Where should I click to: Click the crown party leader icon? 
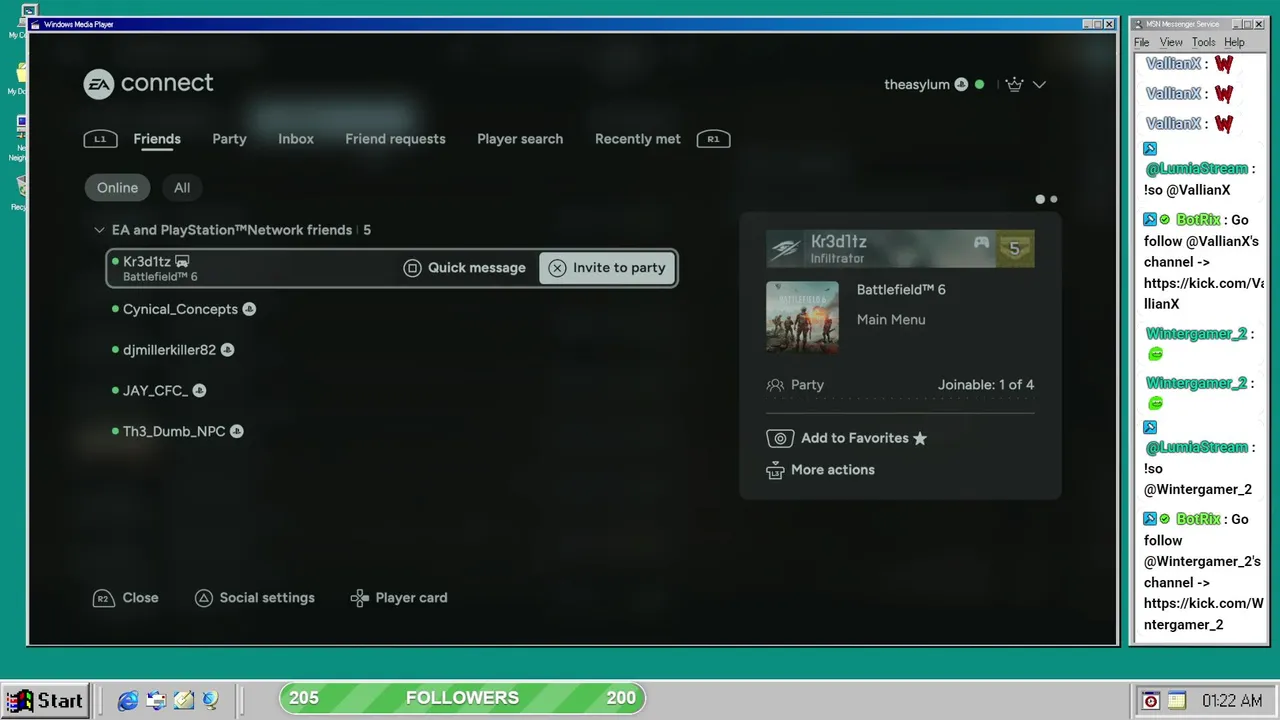(x=1015, y=84)
